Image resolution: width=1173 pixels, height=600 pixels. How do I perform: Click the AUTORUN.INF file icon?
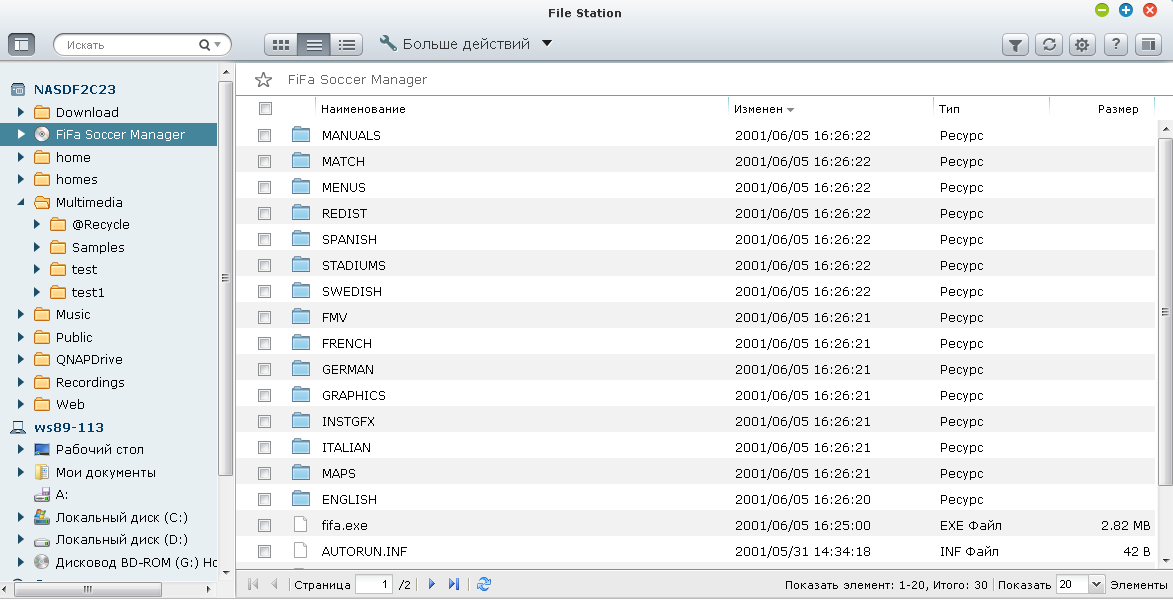point(301,551)
